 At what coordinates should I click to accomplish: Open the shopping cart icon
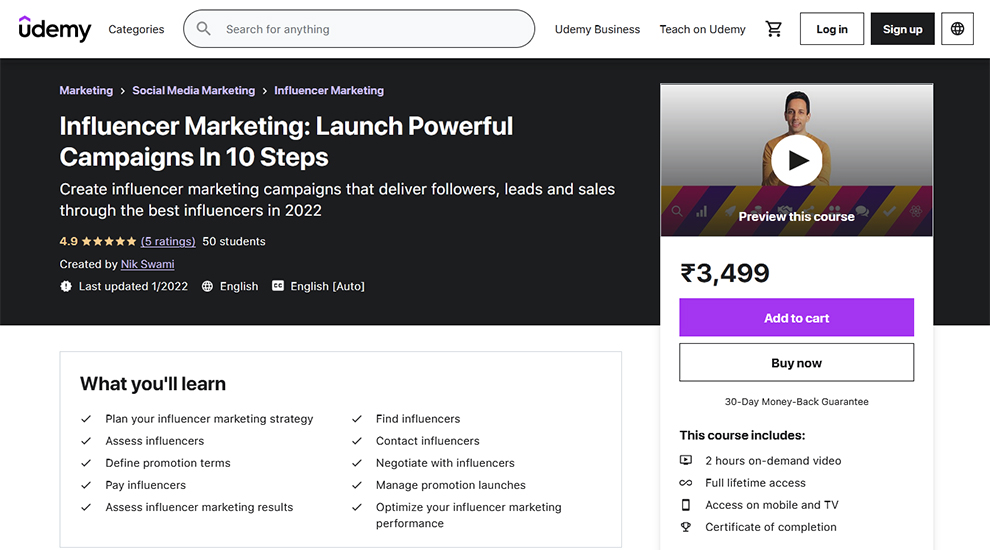[773, 29]
